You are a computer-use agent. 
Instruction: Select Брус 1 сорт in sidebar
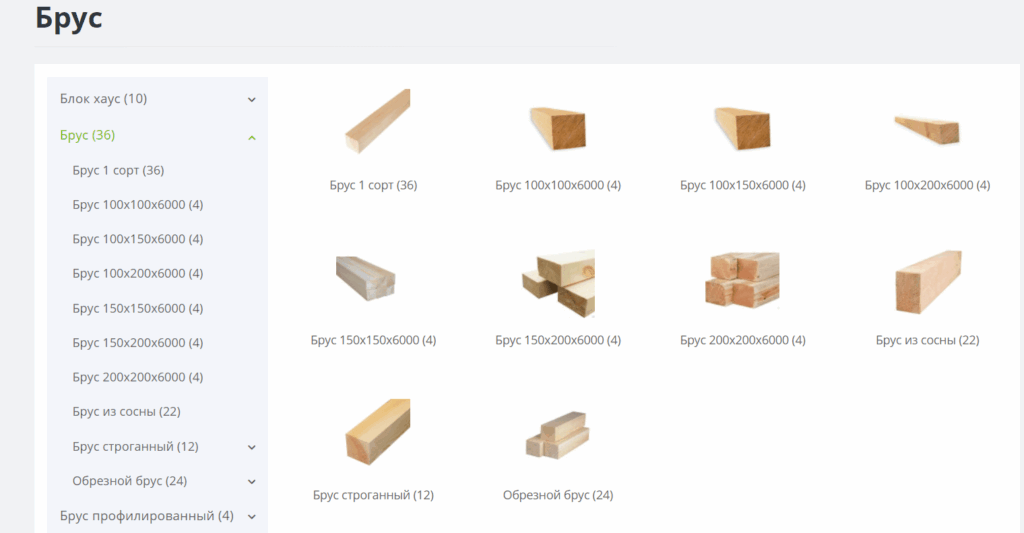tap(118, 170)
